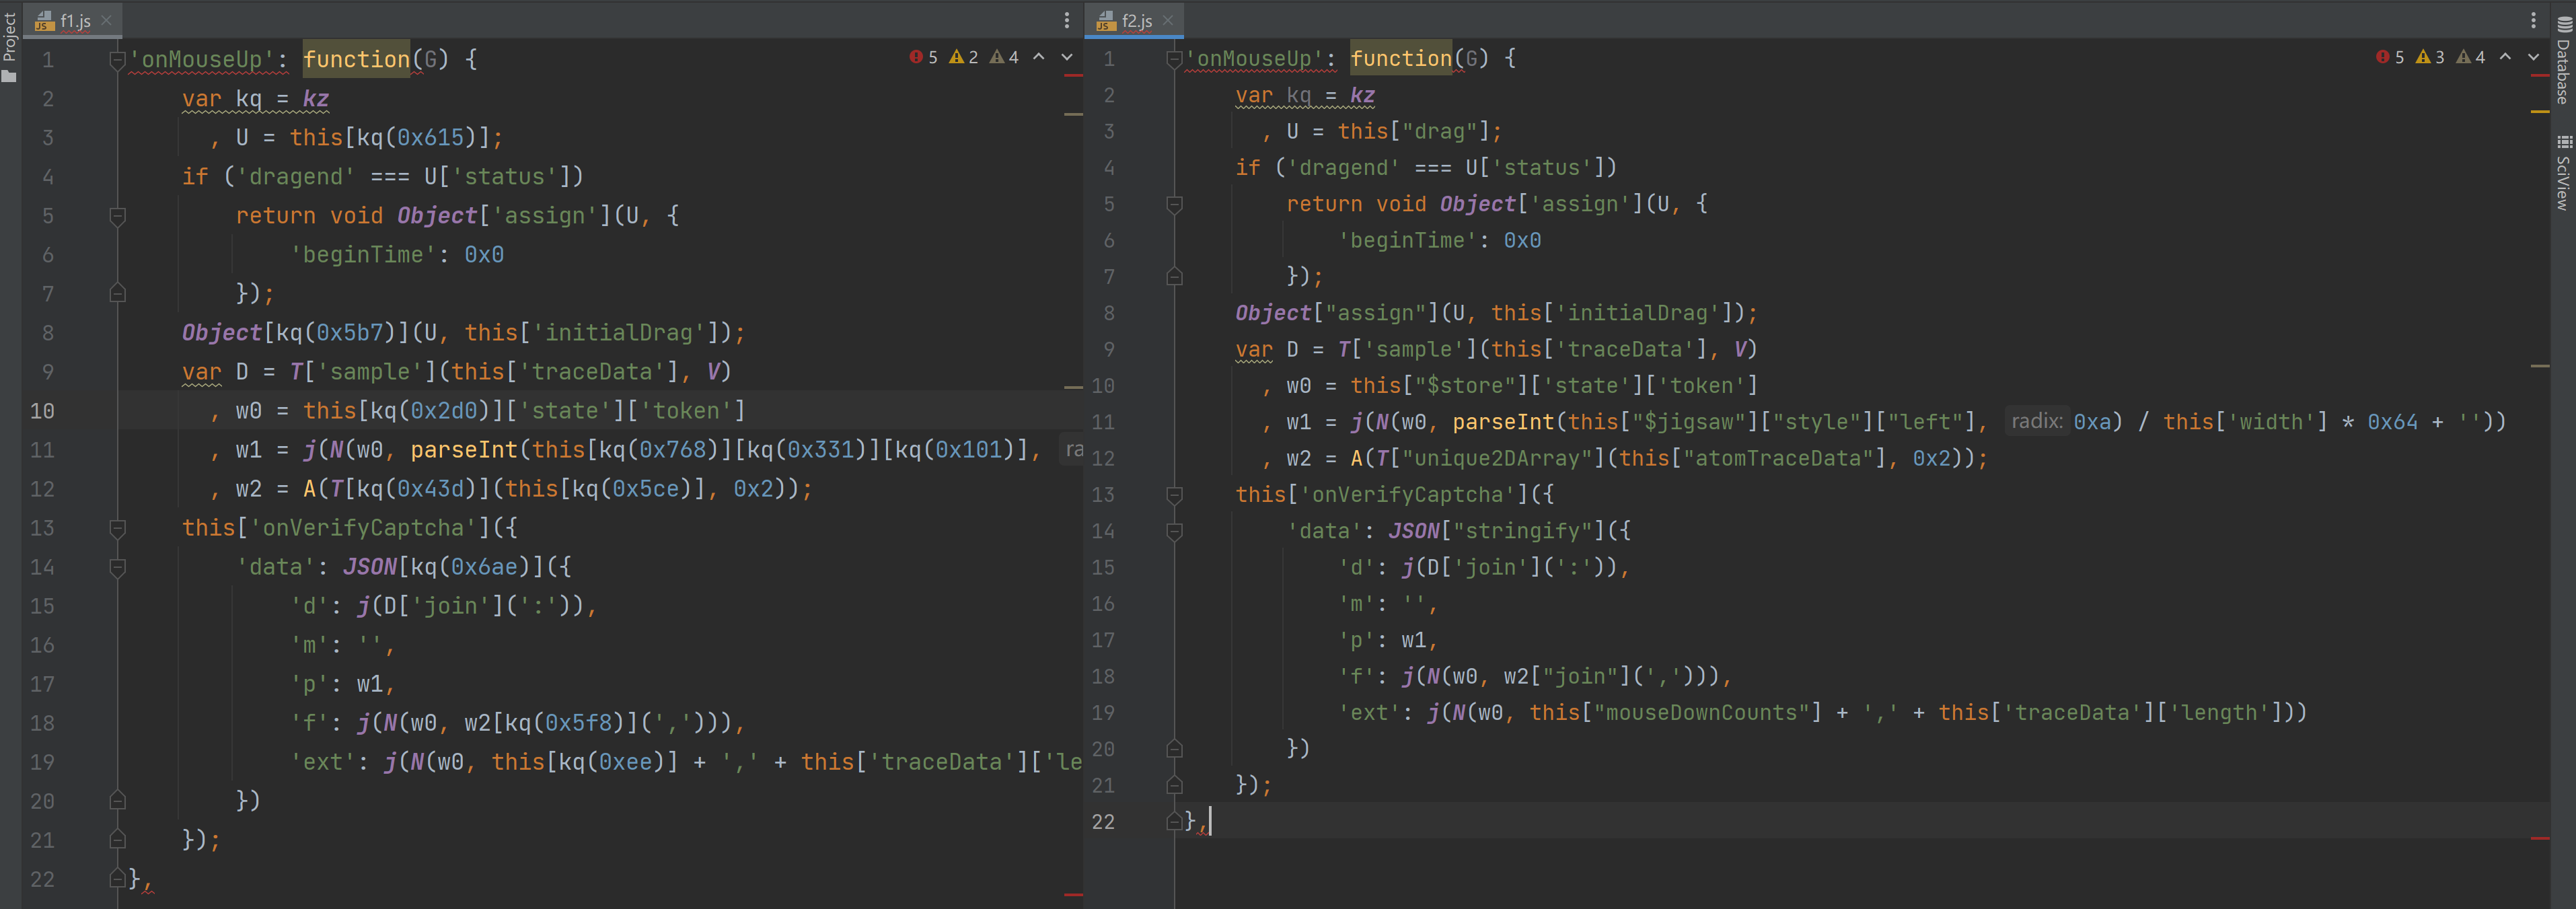
Task: Open tab options menu for f1.js pane
Action: pos(1067,20)
